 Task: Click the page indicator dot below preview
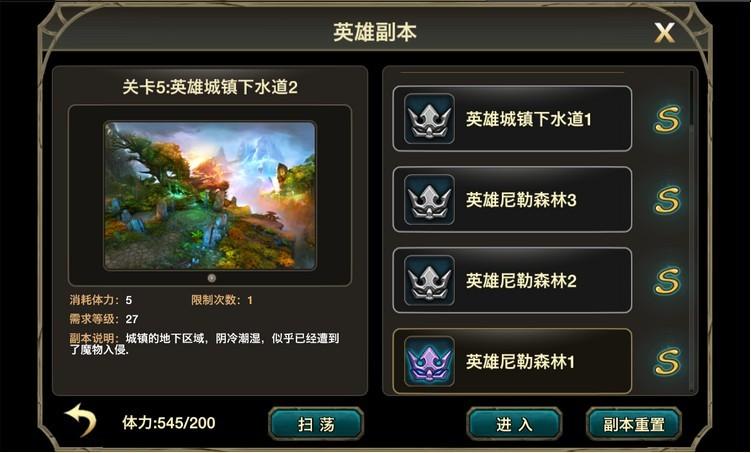[212, 278]
